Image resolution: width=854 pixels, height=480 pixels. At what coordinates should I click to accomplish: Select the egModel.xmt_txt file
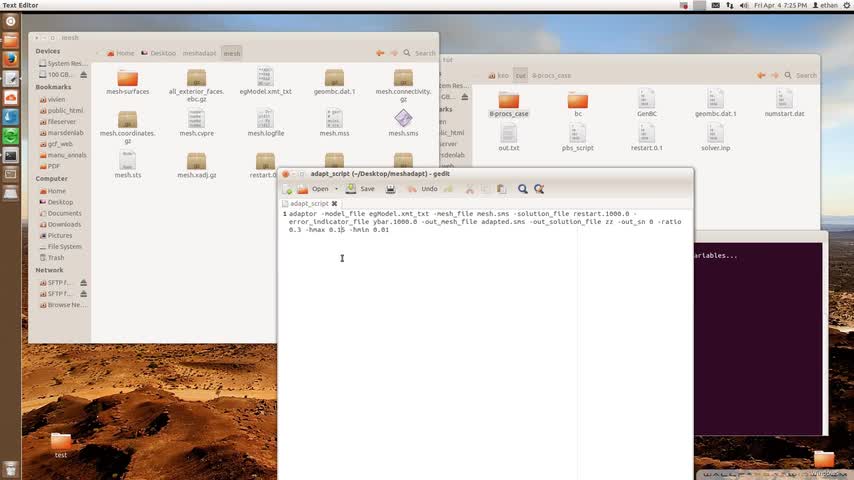(x=265, y=81)
